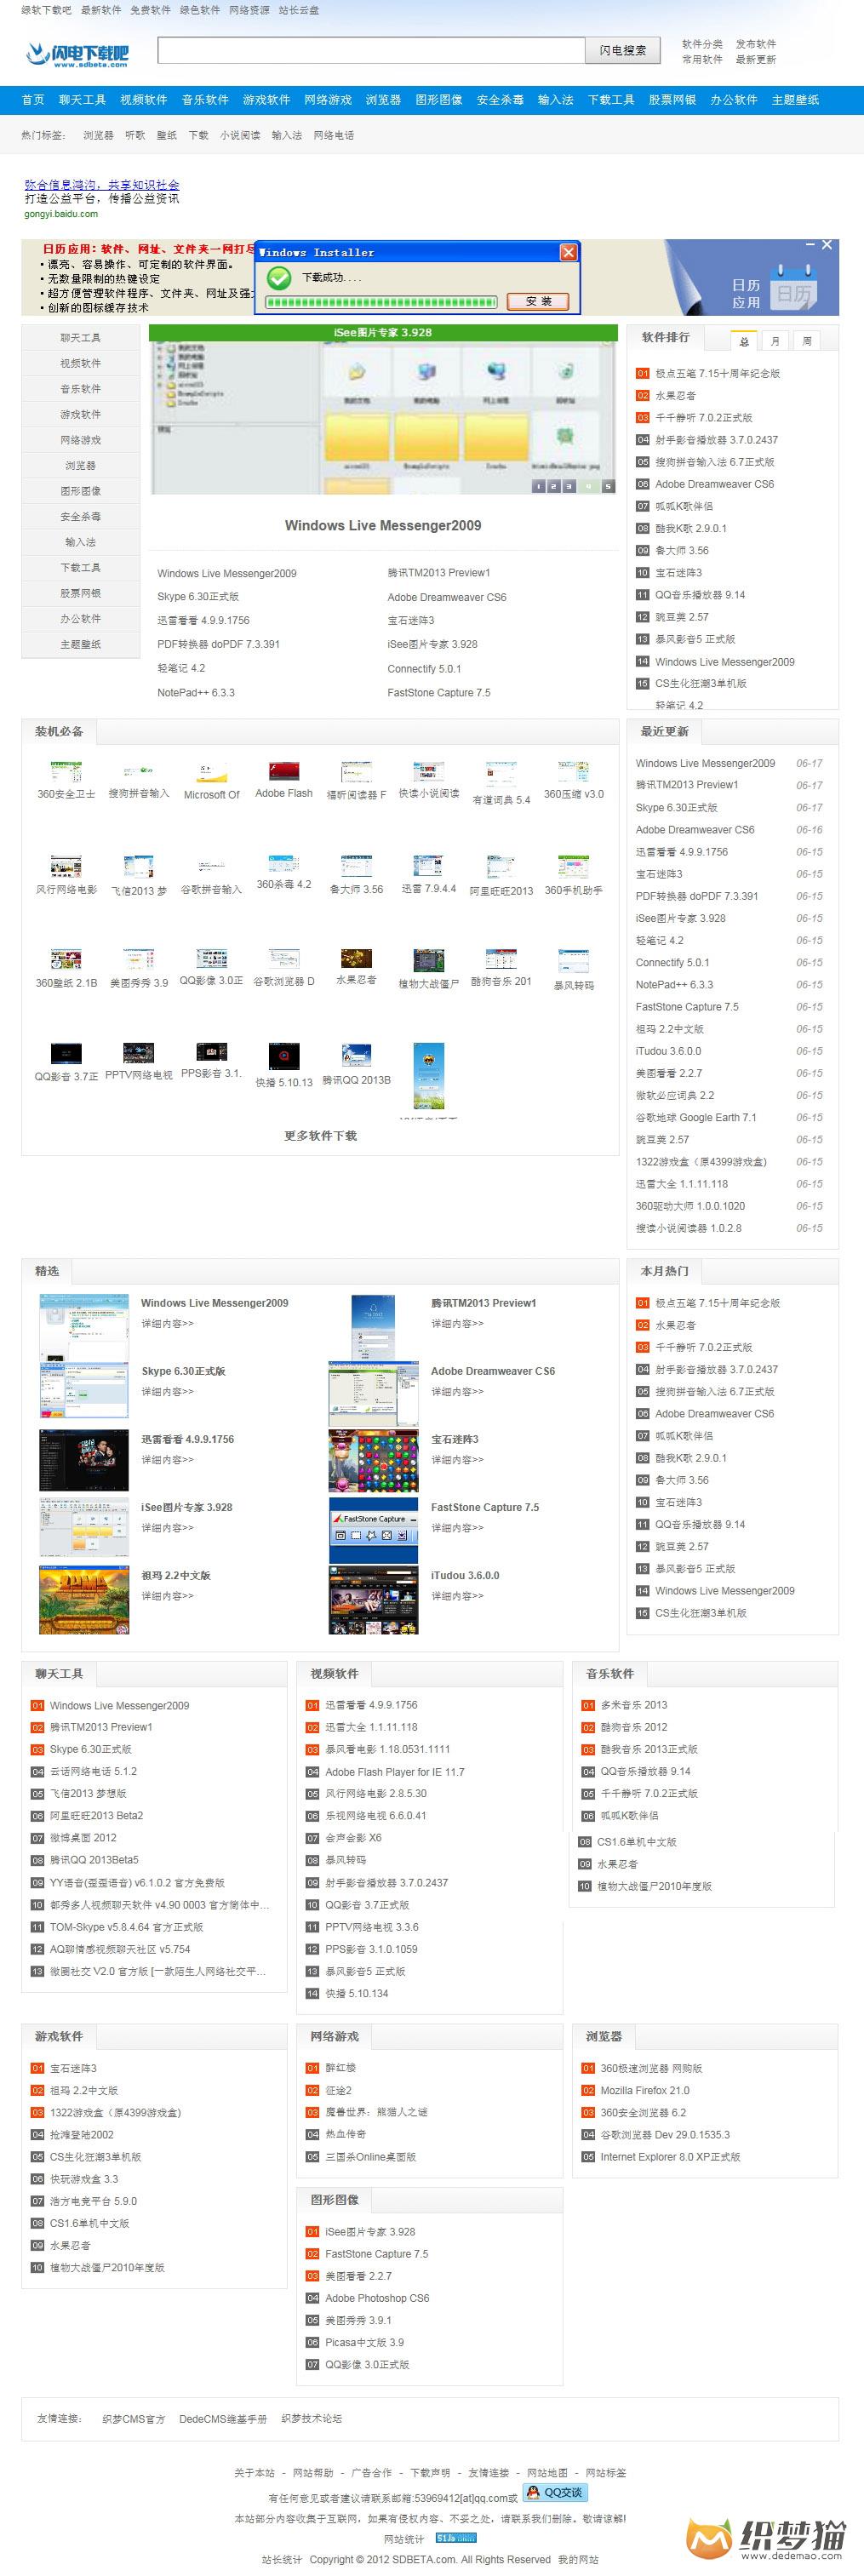Open 详细内容>> under iTudou 3.6.0.0
Viewport: 864px width, 2576px height.
[x=457, y=1596]
